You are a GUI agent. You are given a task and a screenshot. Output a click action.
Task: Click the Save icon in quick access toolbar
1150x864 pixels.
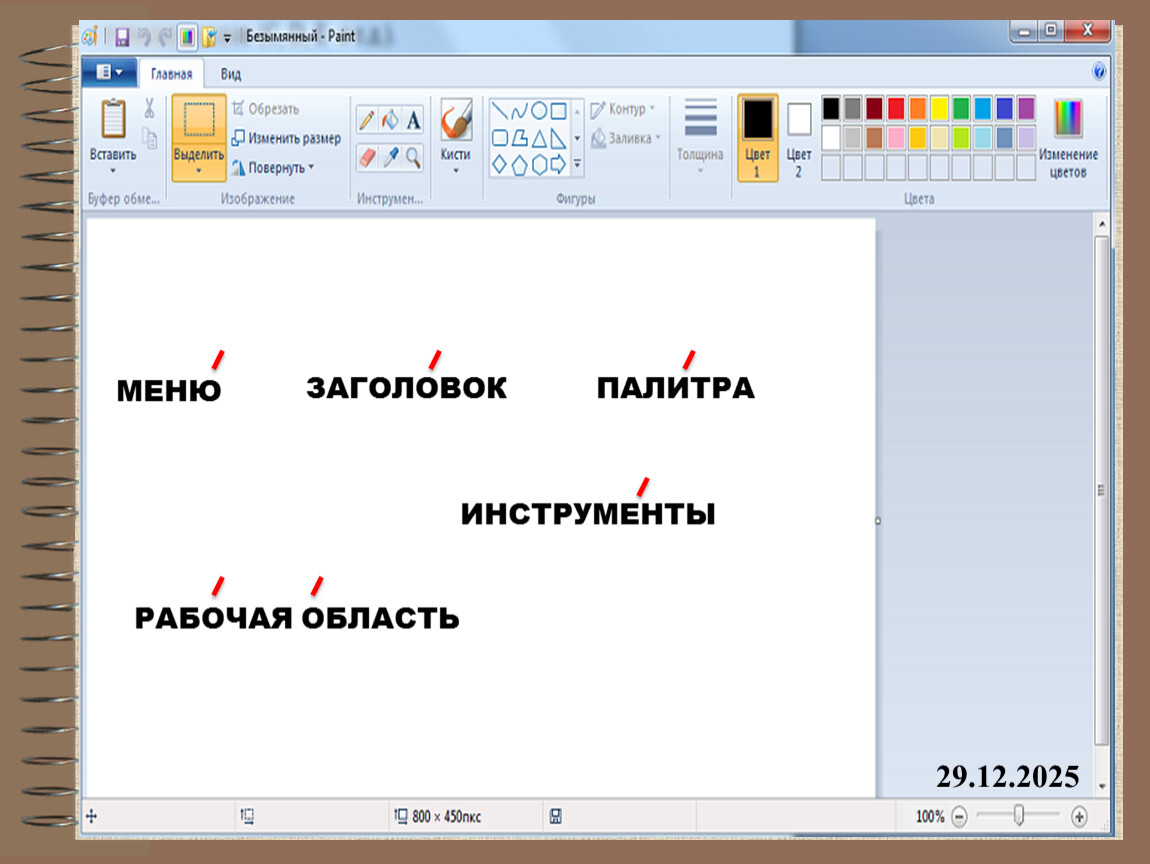coord(122,38)
